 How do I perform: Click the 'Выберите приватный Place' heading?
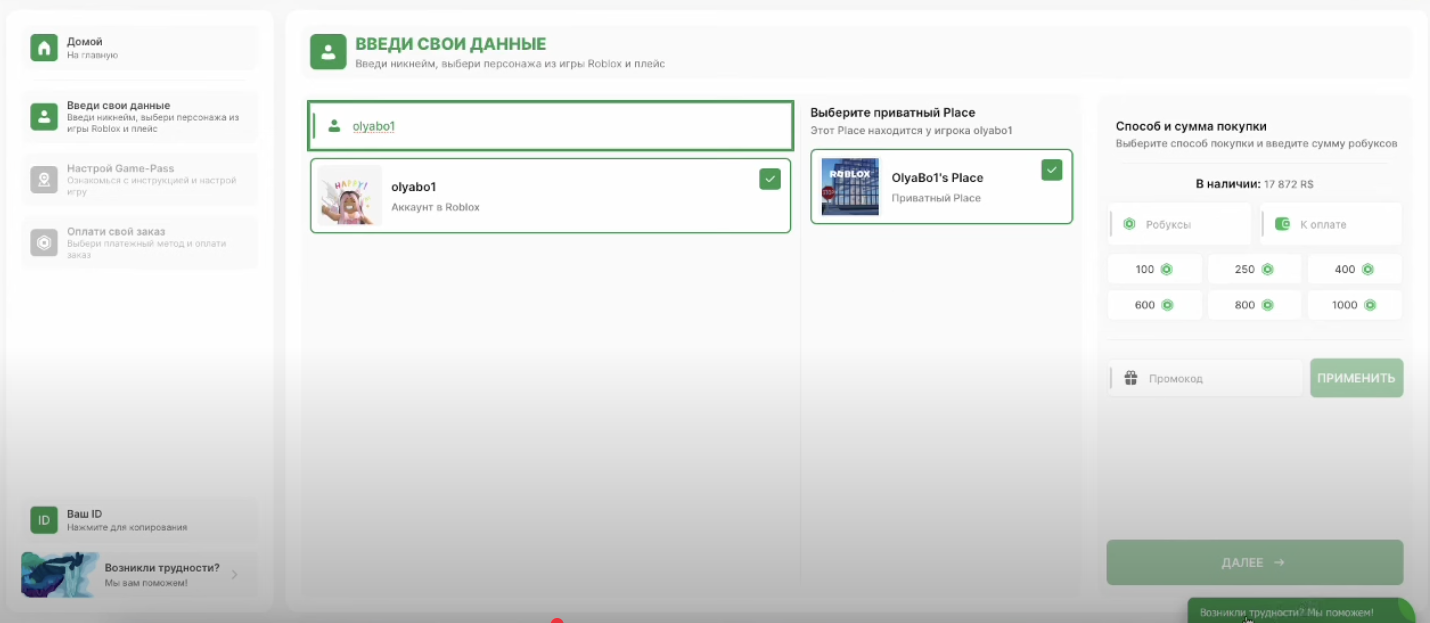(x=893, y=112)
